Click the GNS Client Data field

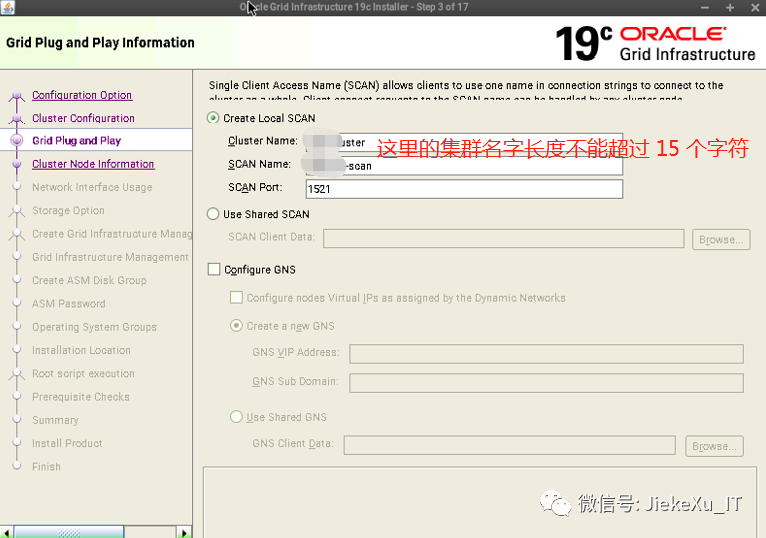[510, 445]
